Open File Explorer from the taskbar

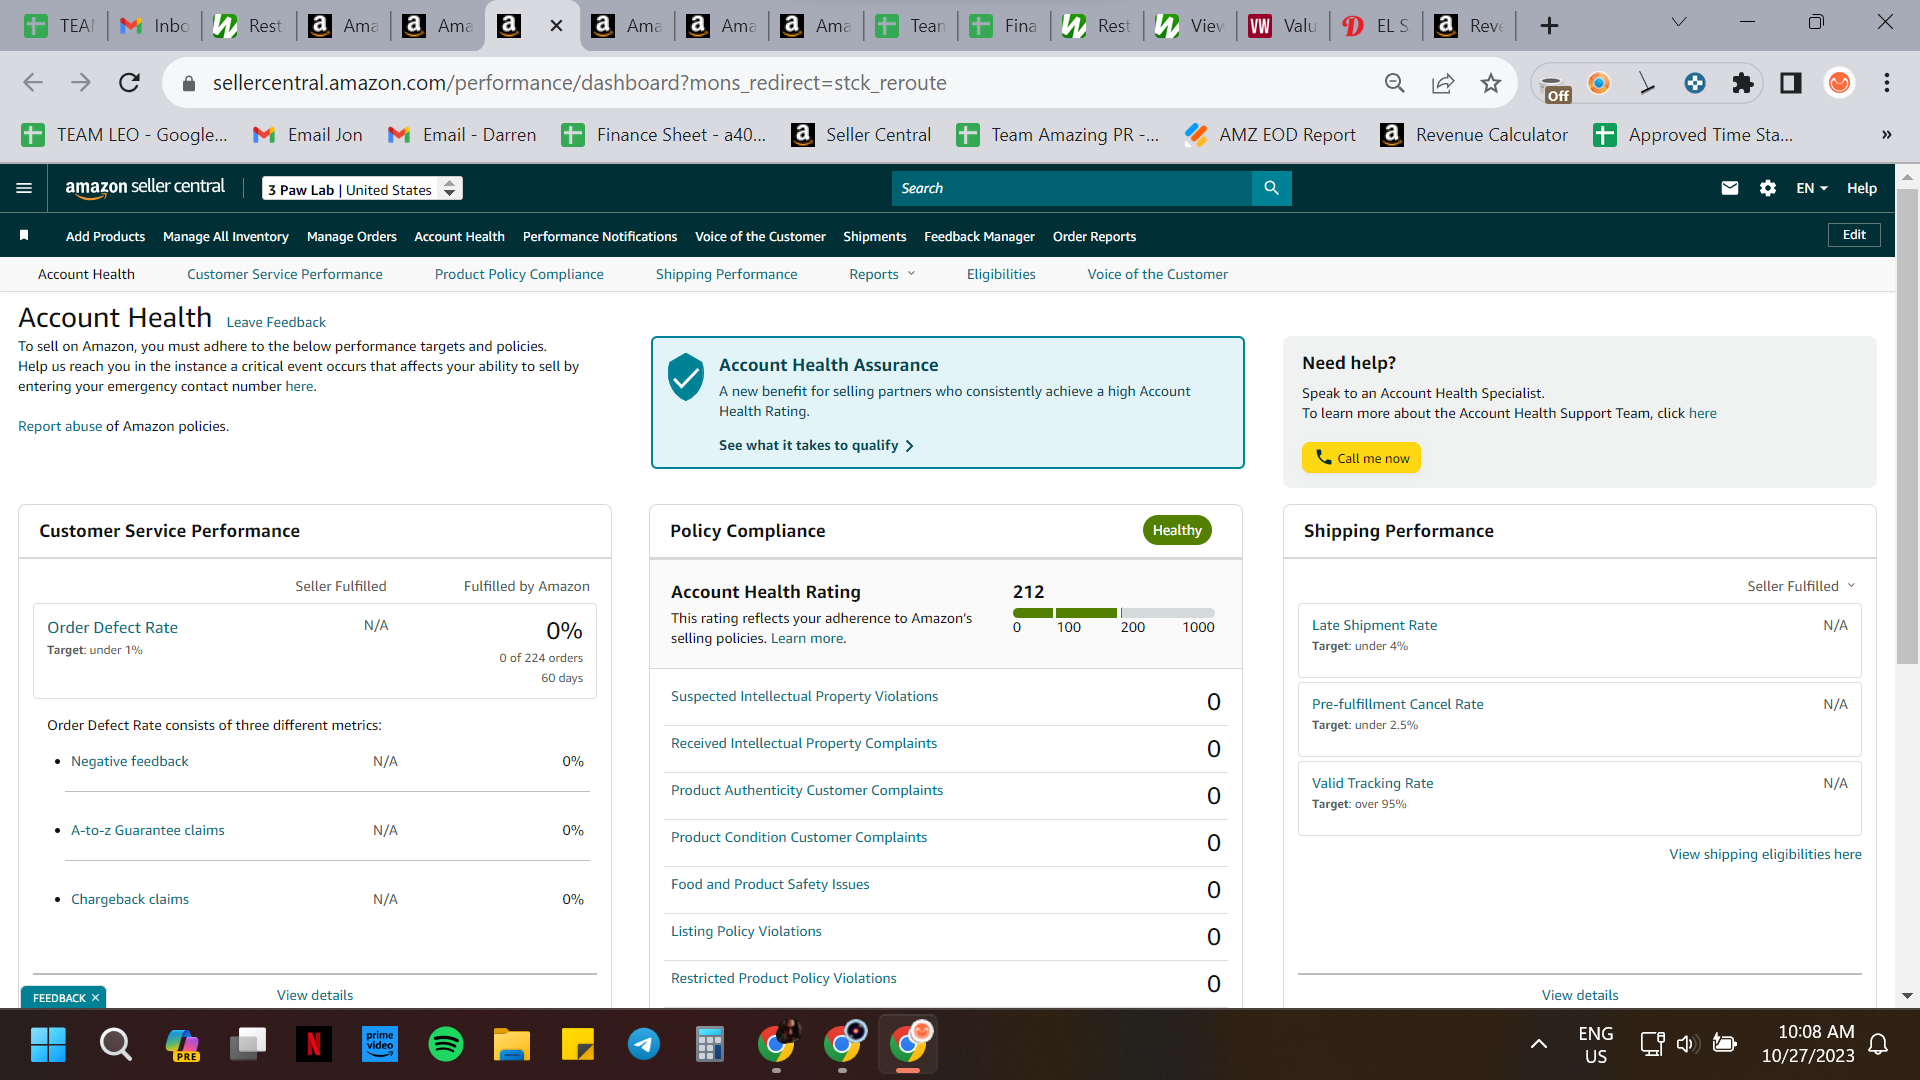coord(512,1045)
